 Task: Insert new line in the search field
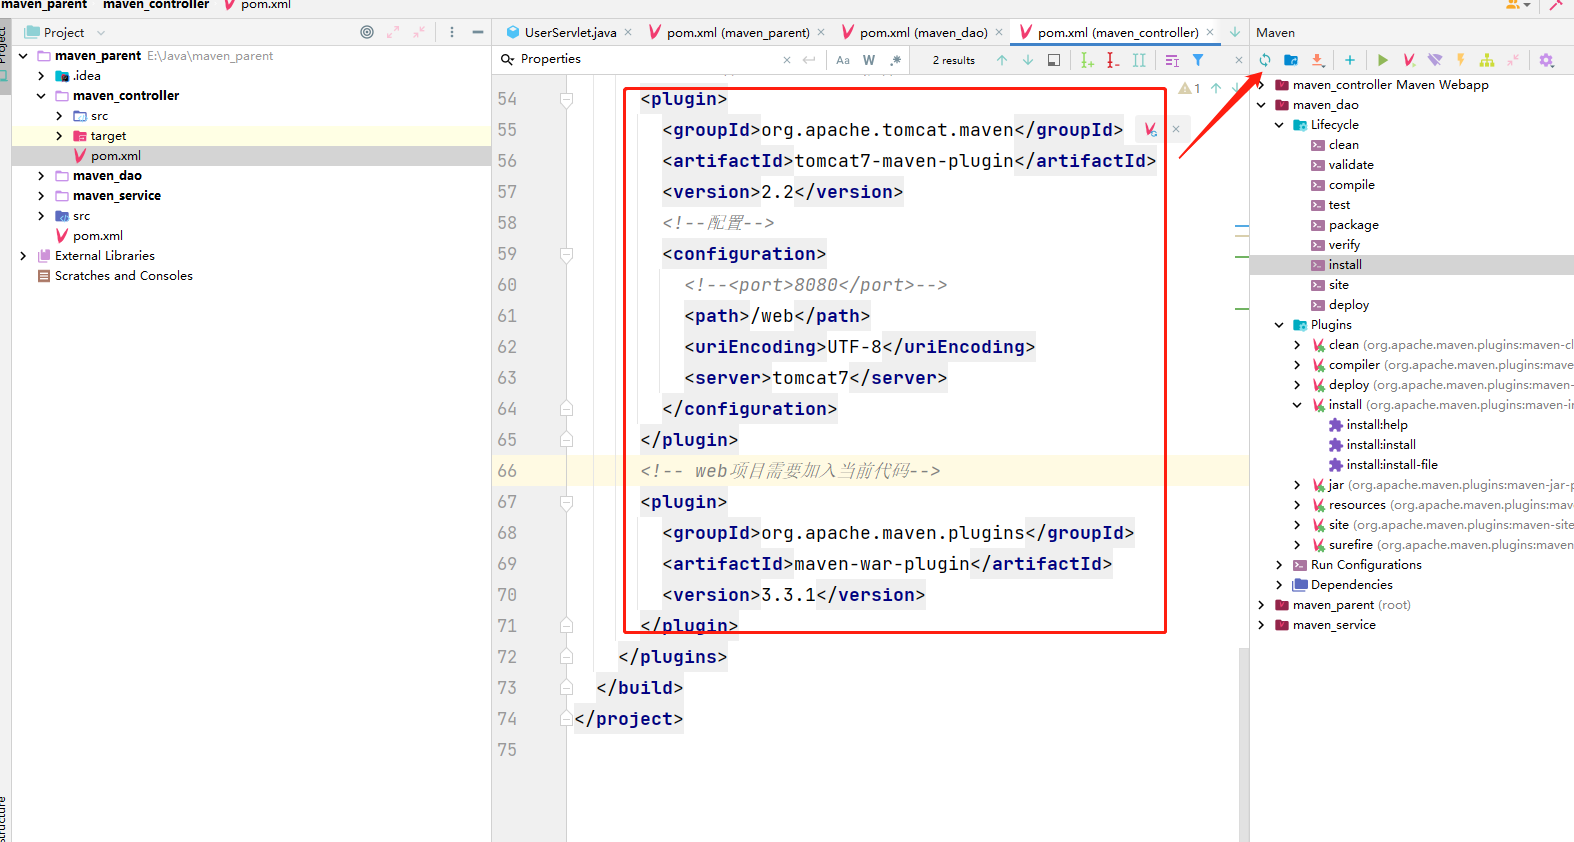coord(809,60)
